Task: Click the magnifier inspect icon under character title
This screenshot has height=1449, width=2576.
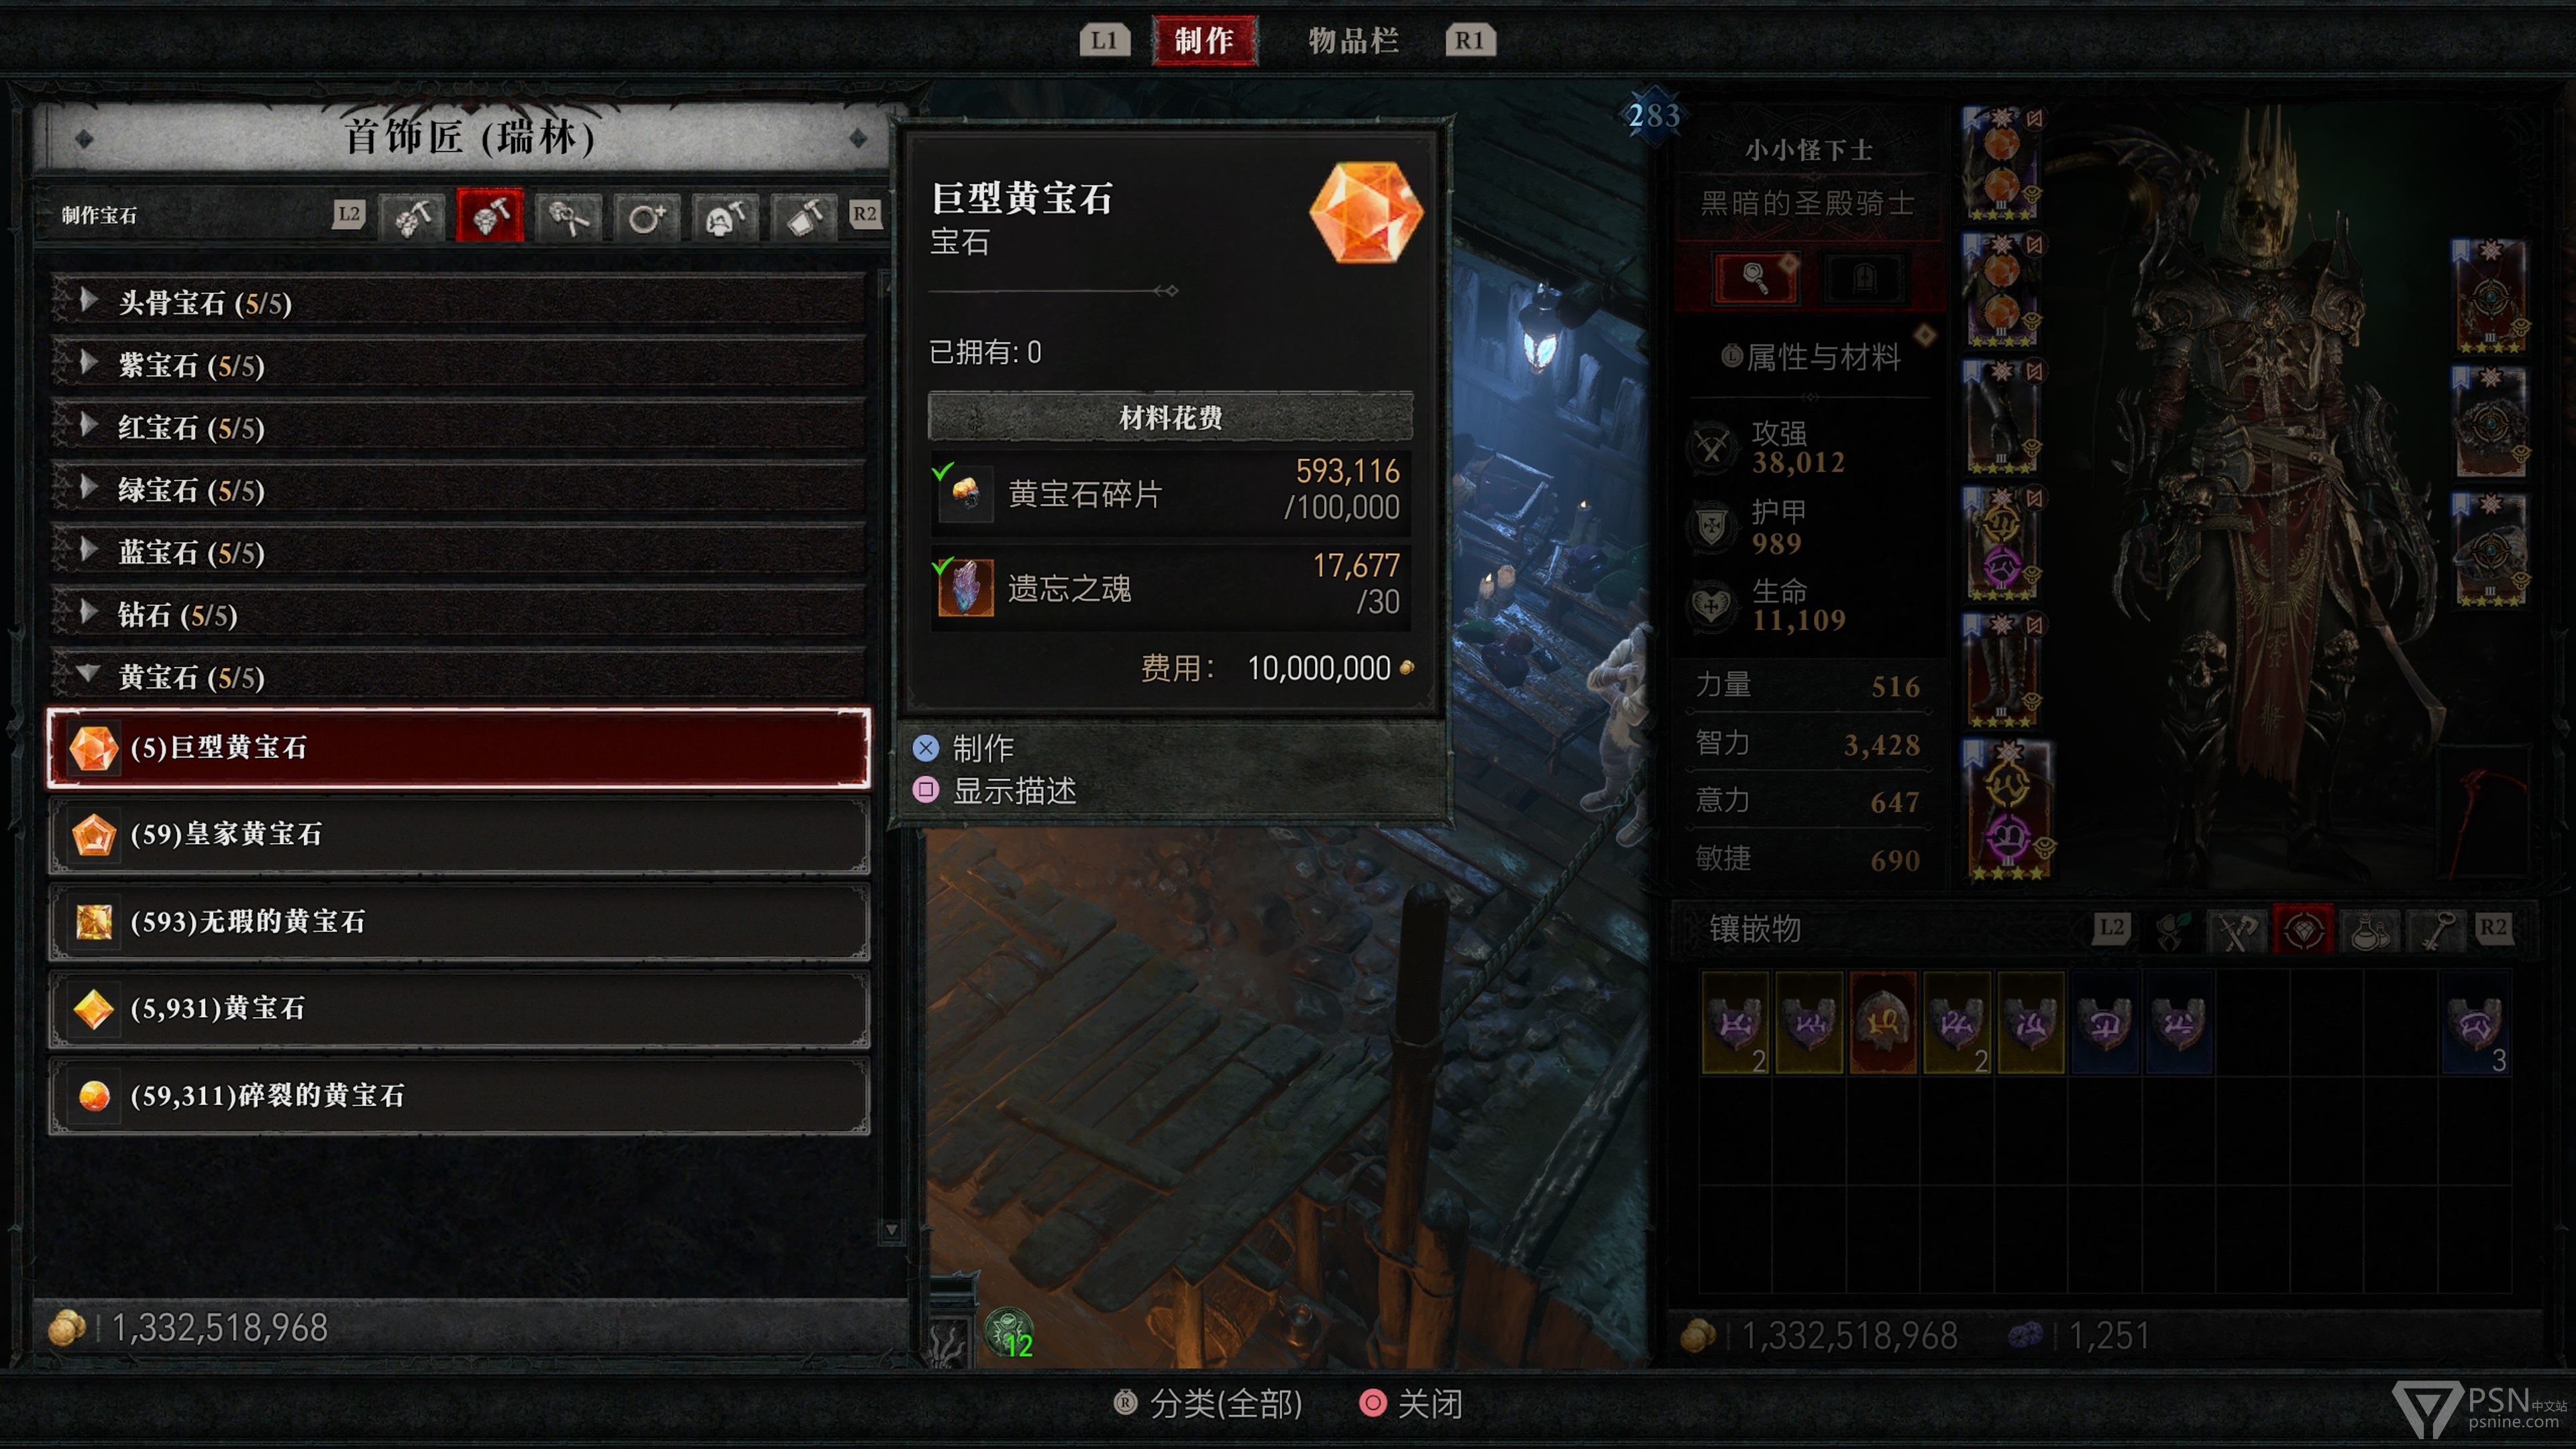Action: [1756, 277]
